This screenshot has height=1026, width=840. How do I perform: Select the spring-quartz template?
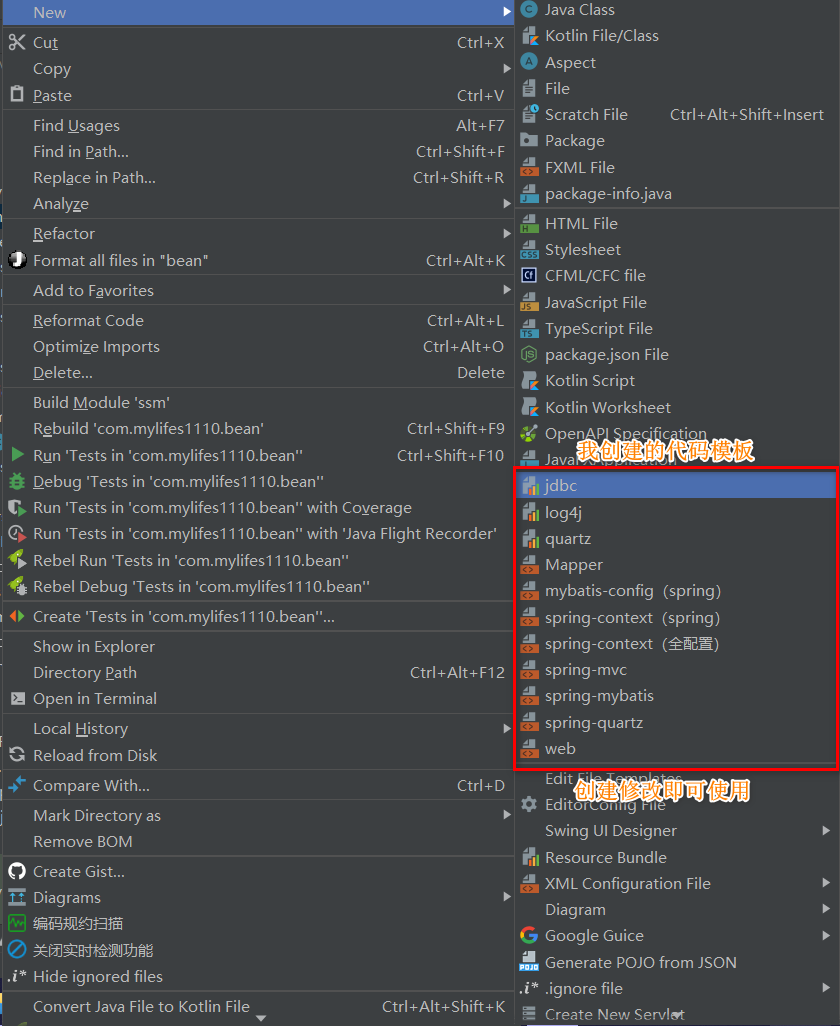pyautogui.click(x=676, y=722)
